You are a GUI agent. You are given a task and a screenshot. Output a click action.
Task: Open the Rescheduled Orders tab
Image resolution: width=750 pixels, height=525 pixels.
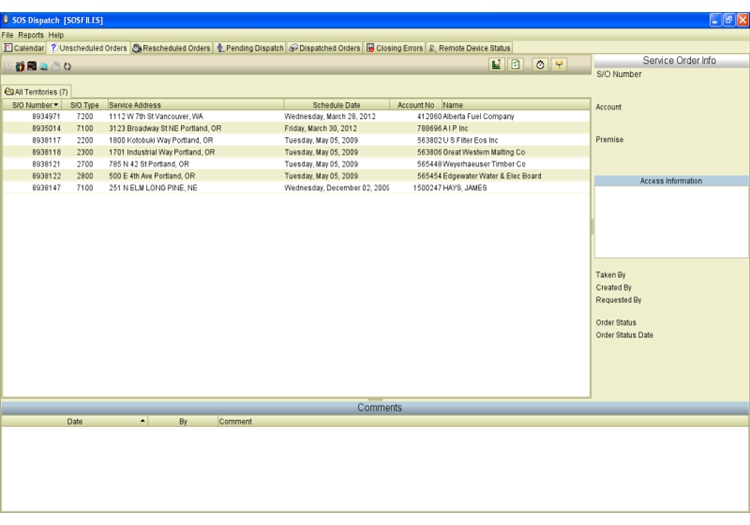click(171, 48)
